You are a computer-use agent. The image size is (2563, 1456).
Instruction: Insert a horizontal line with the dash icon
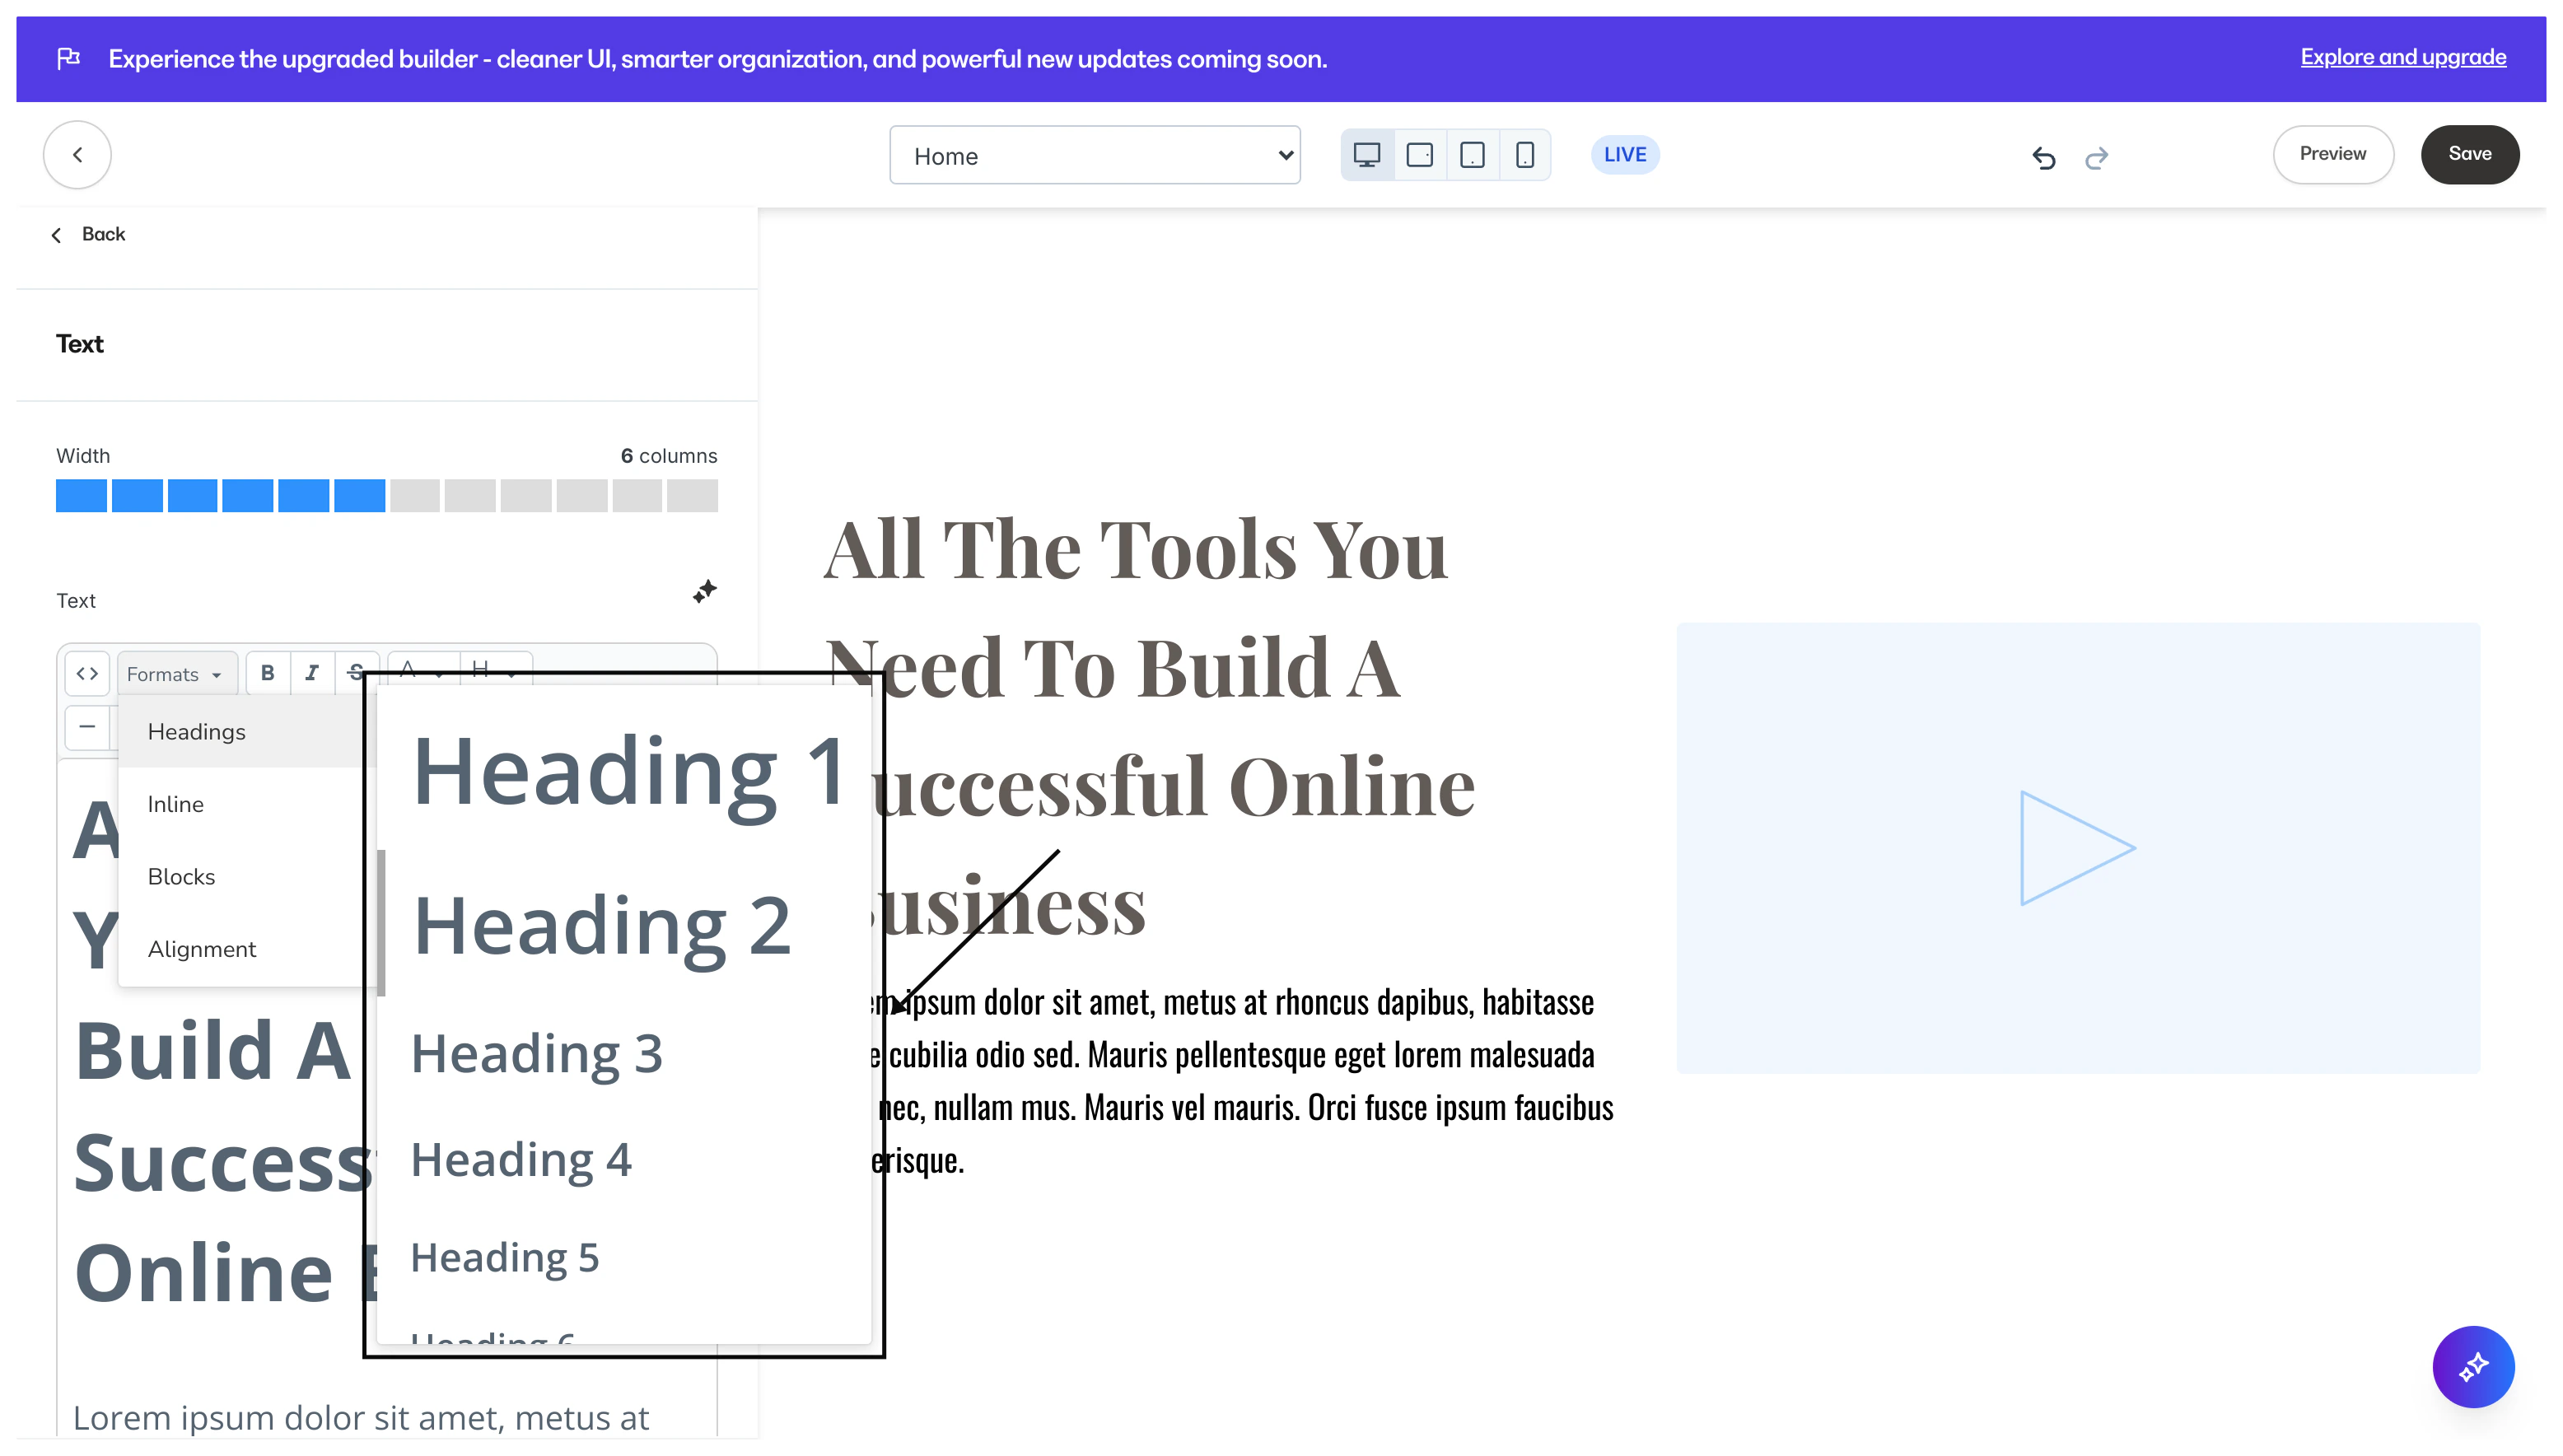click(x=87, y=726)
